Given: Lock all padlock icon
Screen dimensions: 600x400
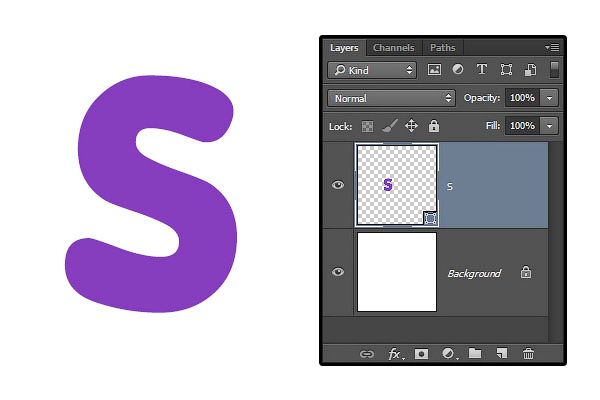Looking at the screenshot, I should pyautogui.click(x=434, y=126).
